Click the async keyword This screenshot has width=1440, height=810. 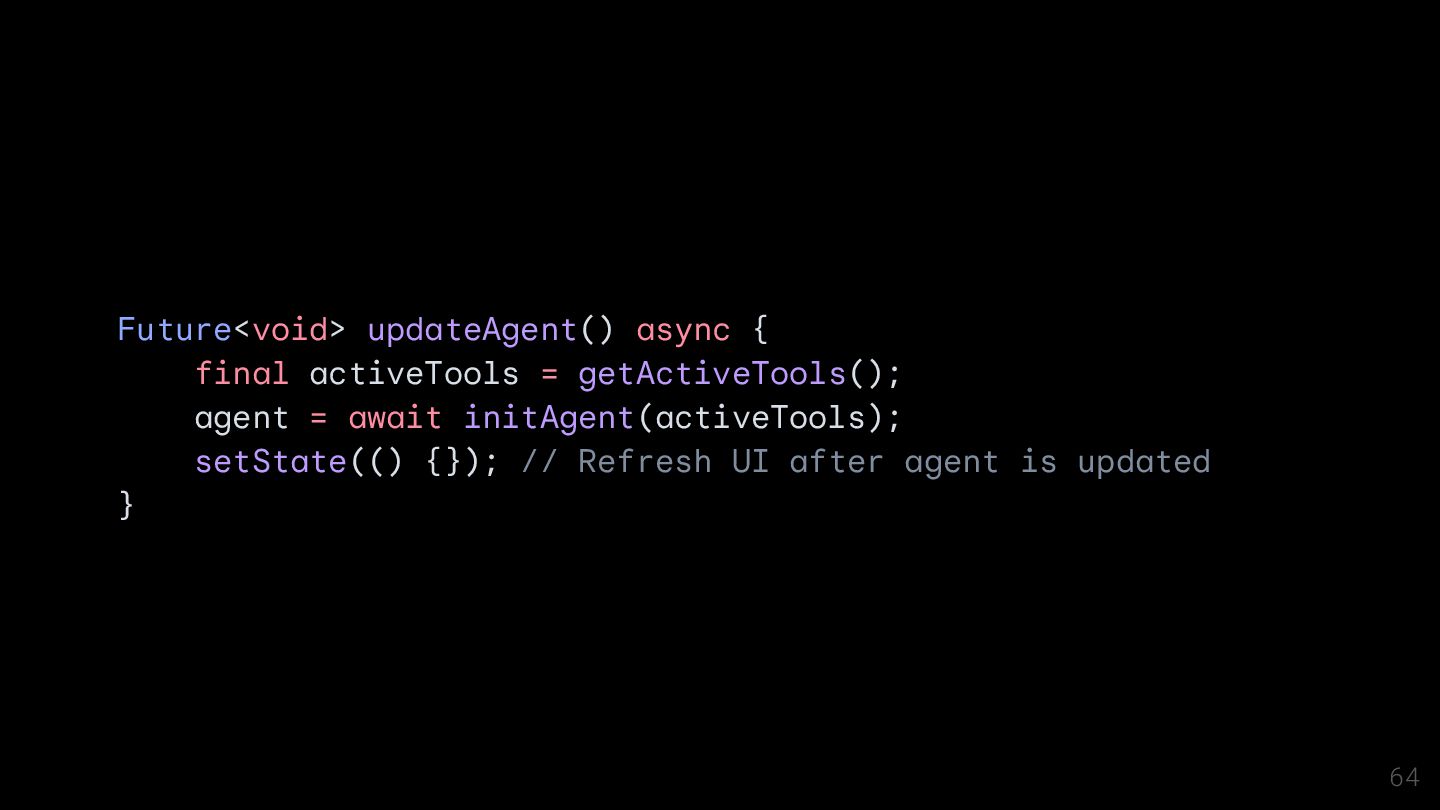coord(683,331)
